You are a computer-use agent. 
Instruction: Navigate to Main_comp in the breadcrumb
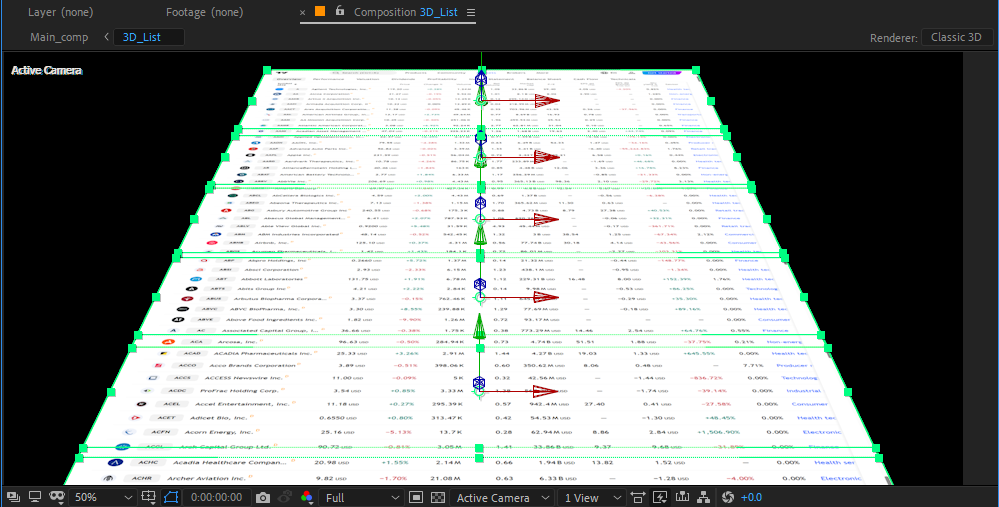click(59, 37)
